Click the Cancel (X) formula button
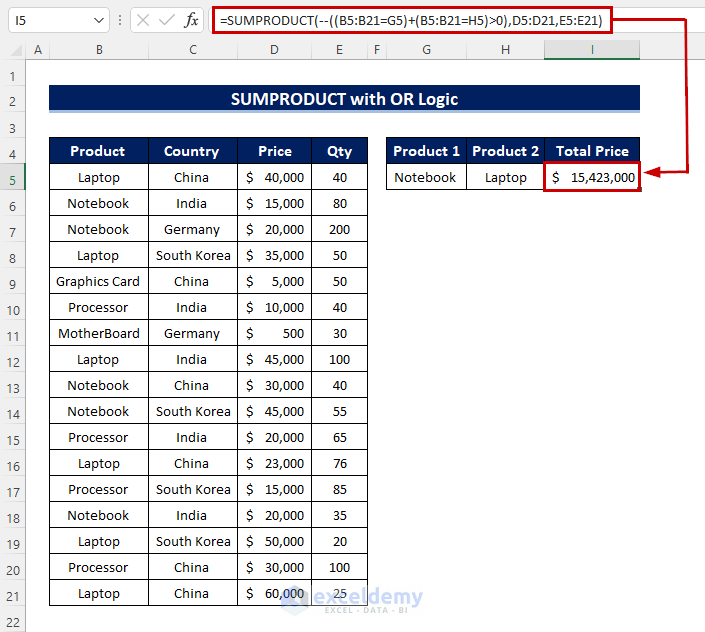Viewport: 705px width, 632px height. coord(143,20)
